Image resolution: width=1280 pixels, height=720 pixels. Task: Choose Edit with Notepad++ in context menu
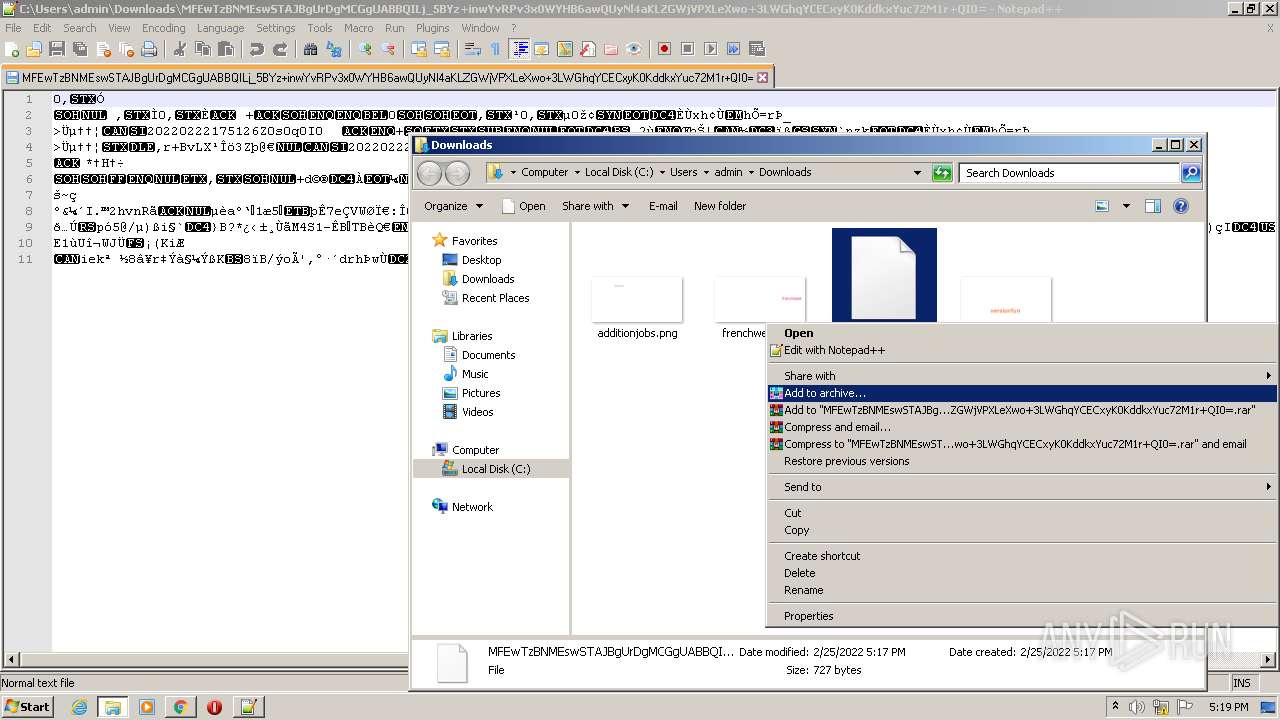pos(1022,350)
